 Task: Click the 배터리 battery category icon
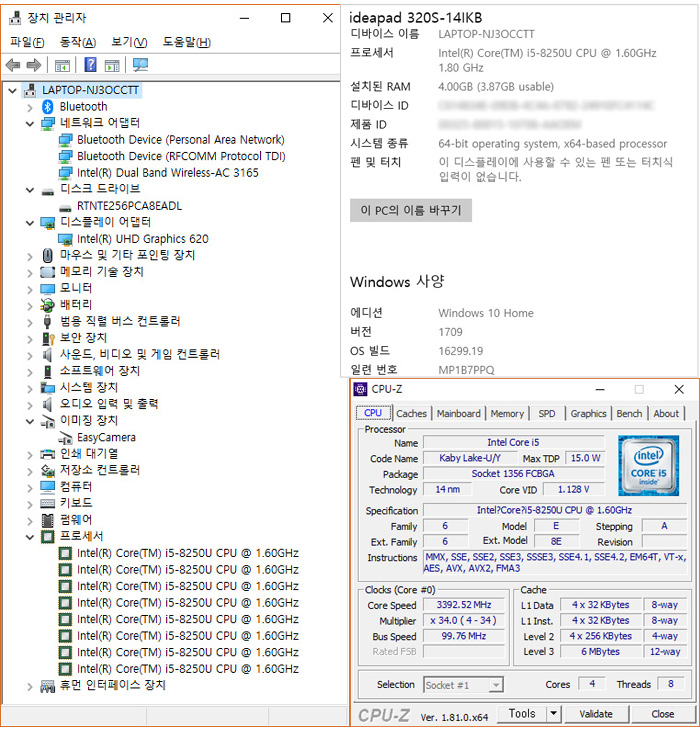47,305
